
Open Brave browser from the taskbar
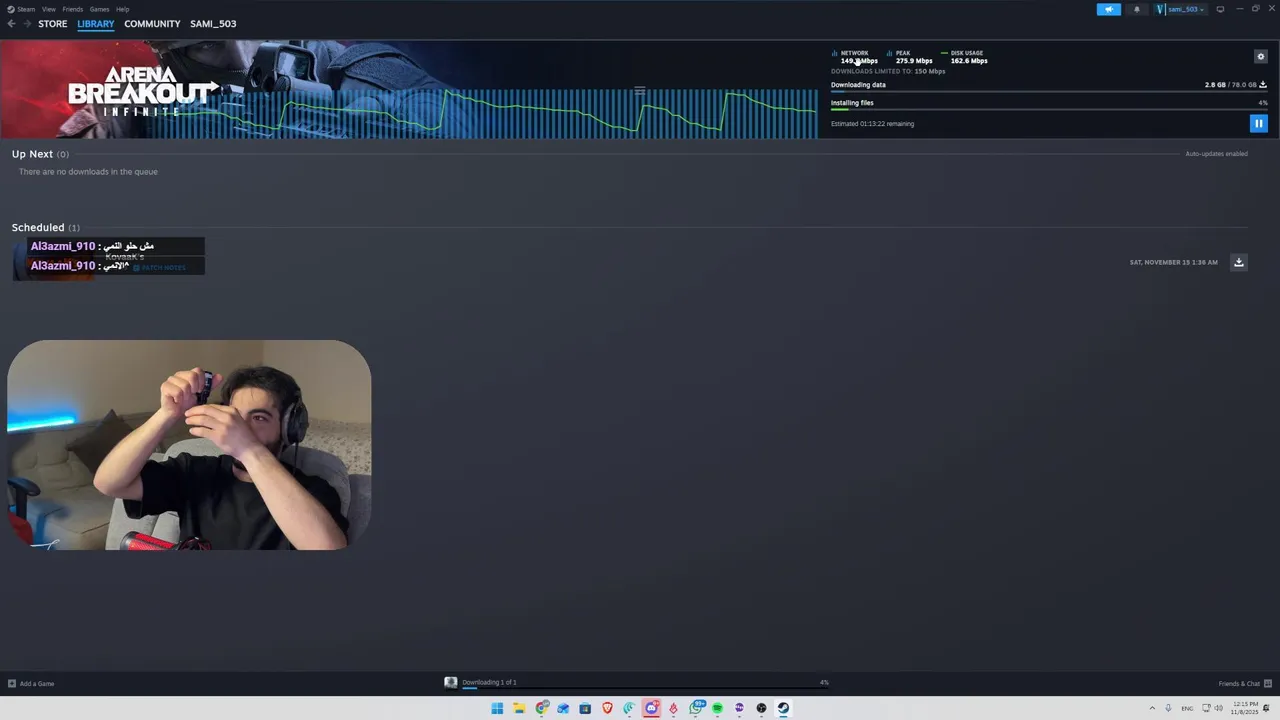(607, 708)
